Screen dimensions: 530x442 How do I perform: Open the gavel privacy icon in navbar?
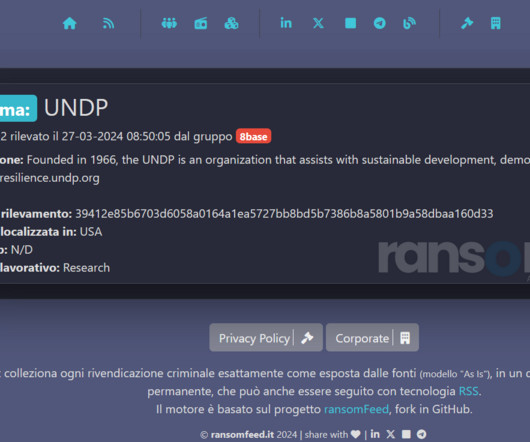(x=467, y=23)
